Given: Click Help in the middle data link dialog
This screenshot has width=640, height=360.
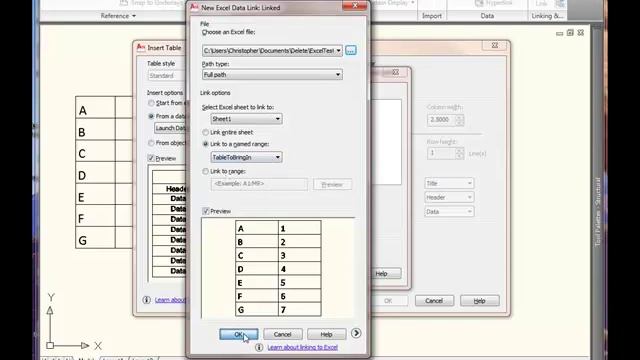Looking at the screenshot, I should coord(386,273).
